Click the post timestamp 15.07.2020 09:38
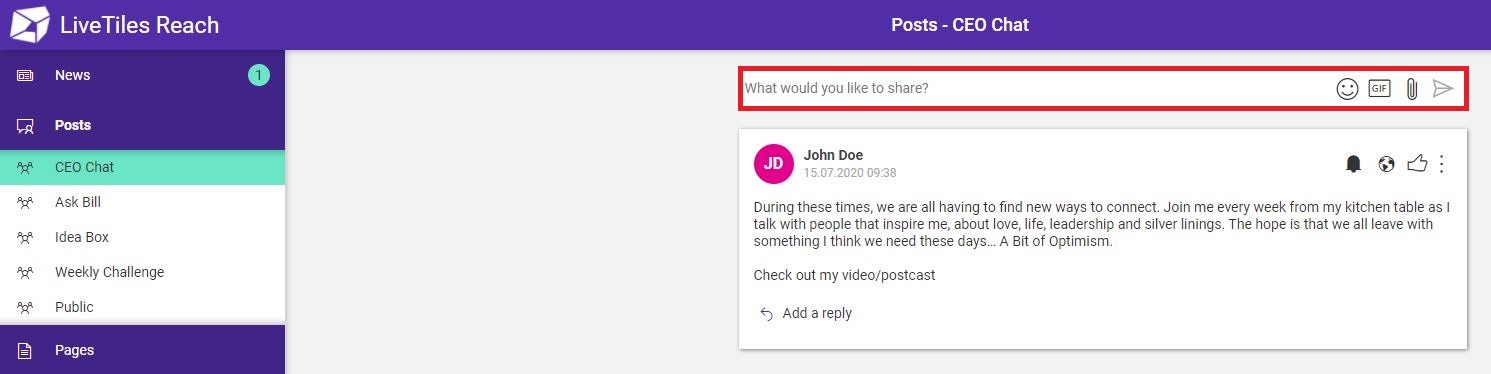 click(850, 173)
